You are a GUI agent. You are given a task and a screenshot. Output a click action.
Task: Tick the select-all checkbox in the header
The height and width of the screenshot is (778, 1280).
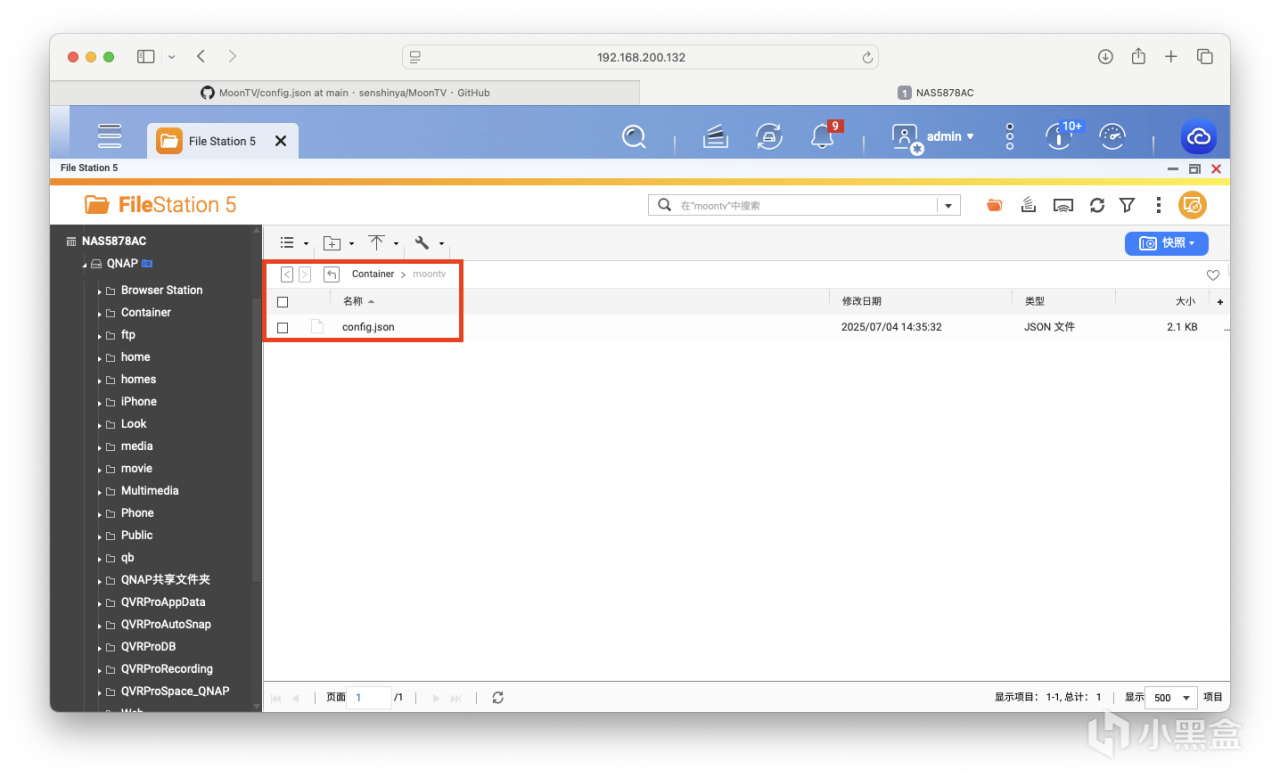[x=283, y=302]
